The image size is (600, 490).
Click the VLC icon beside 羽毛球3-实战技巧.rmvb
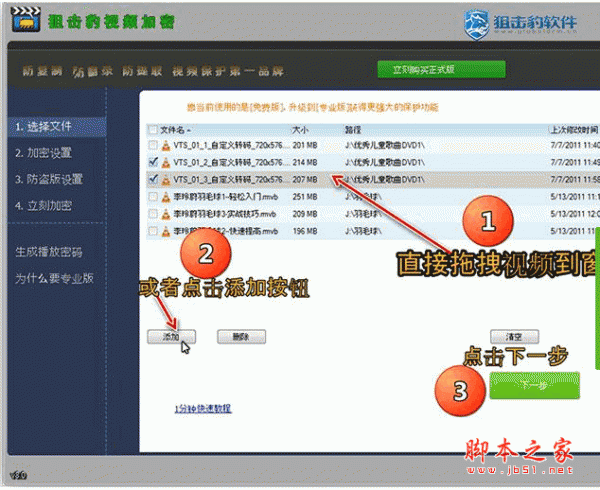[166, 214]
